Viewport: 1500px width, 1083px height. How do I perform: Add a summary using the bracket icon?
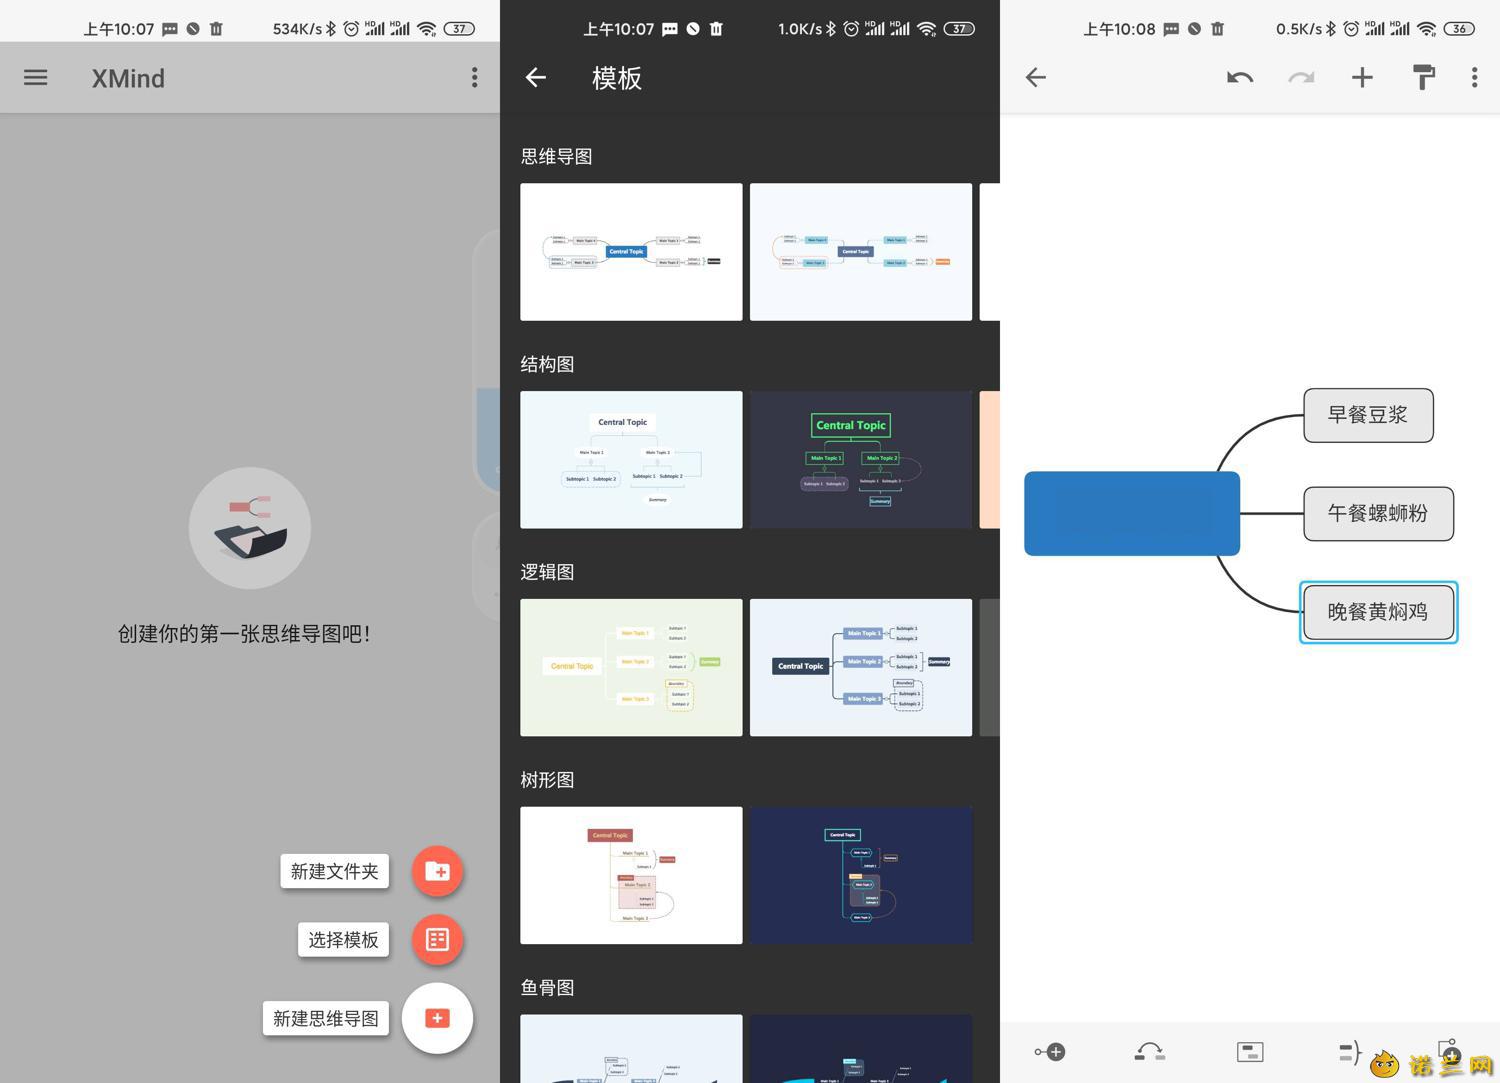point(1349,1052)
